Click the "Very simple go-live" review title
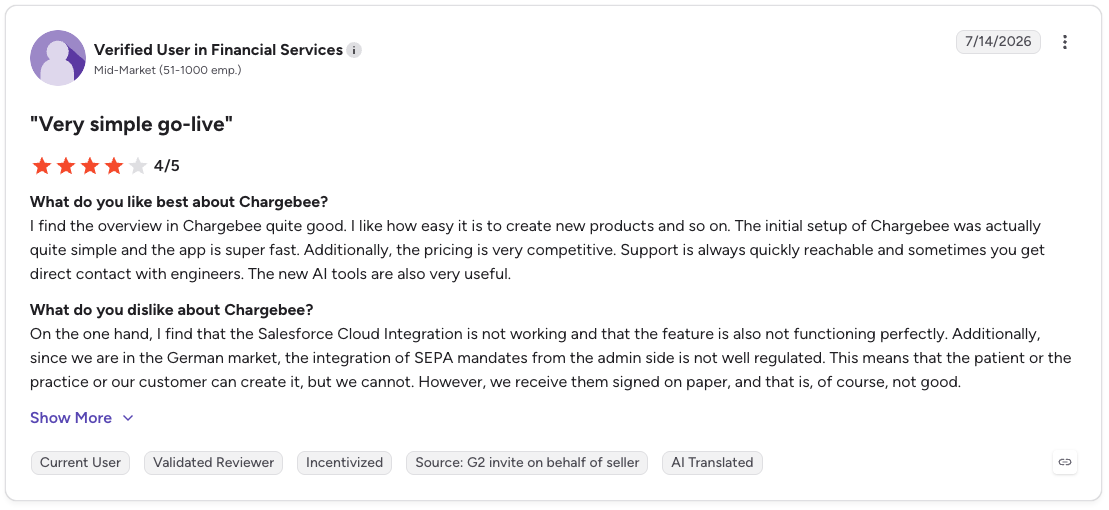The width and height of the screenshot is (1109, 510). pyautogui.click(x=132, y=125)
